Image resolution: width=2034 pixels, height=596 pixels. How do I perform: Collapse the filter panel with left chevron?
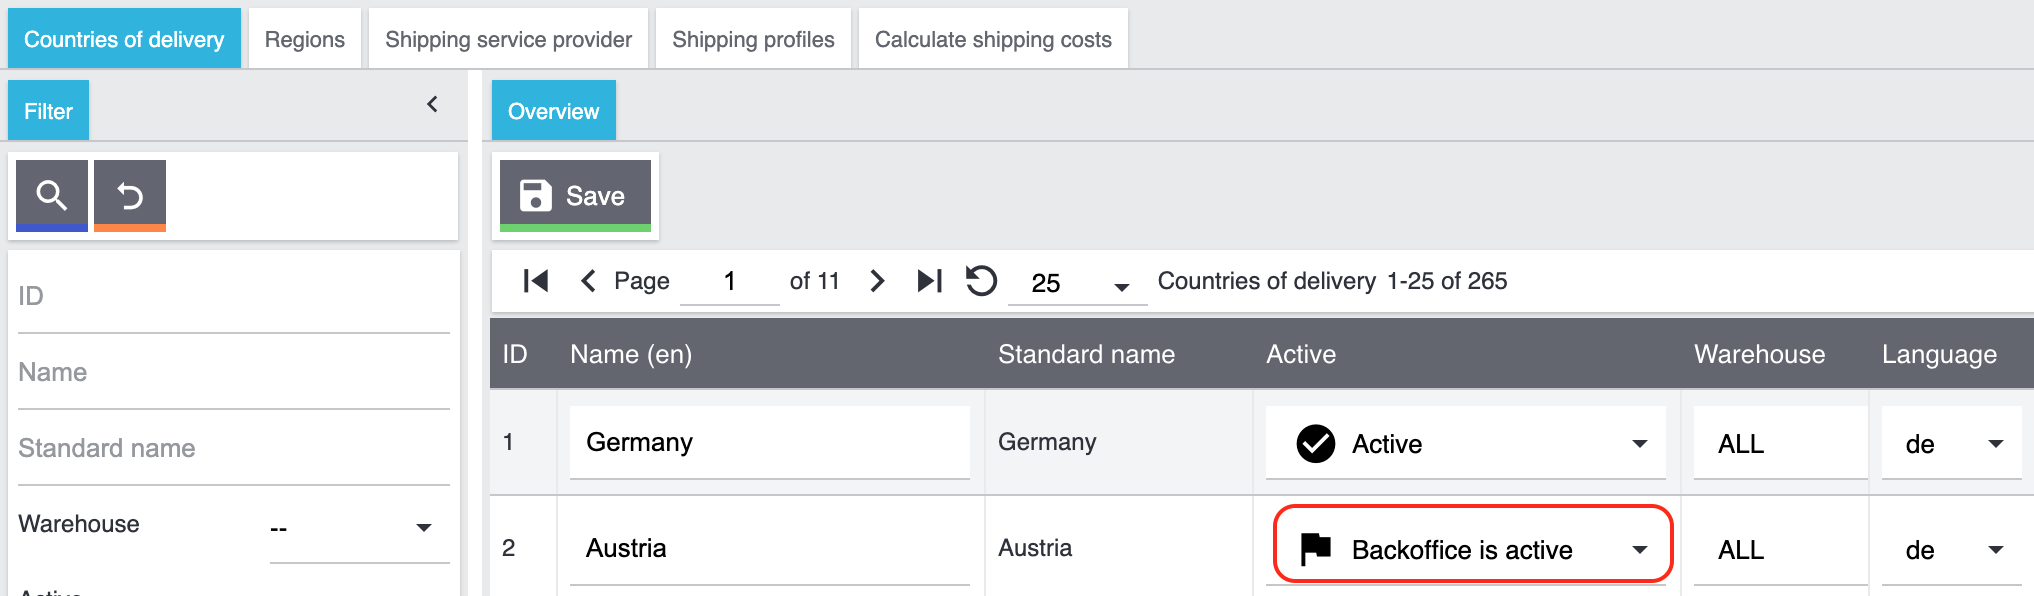click(x=432, y=104)
